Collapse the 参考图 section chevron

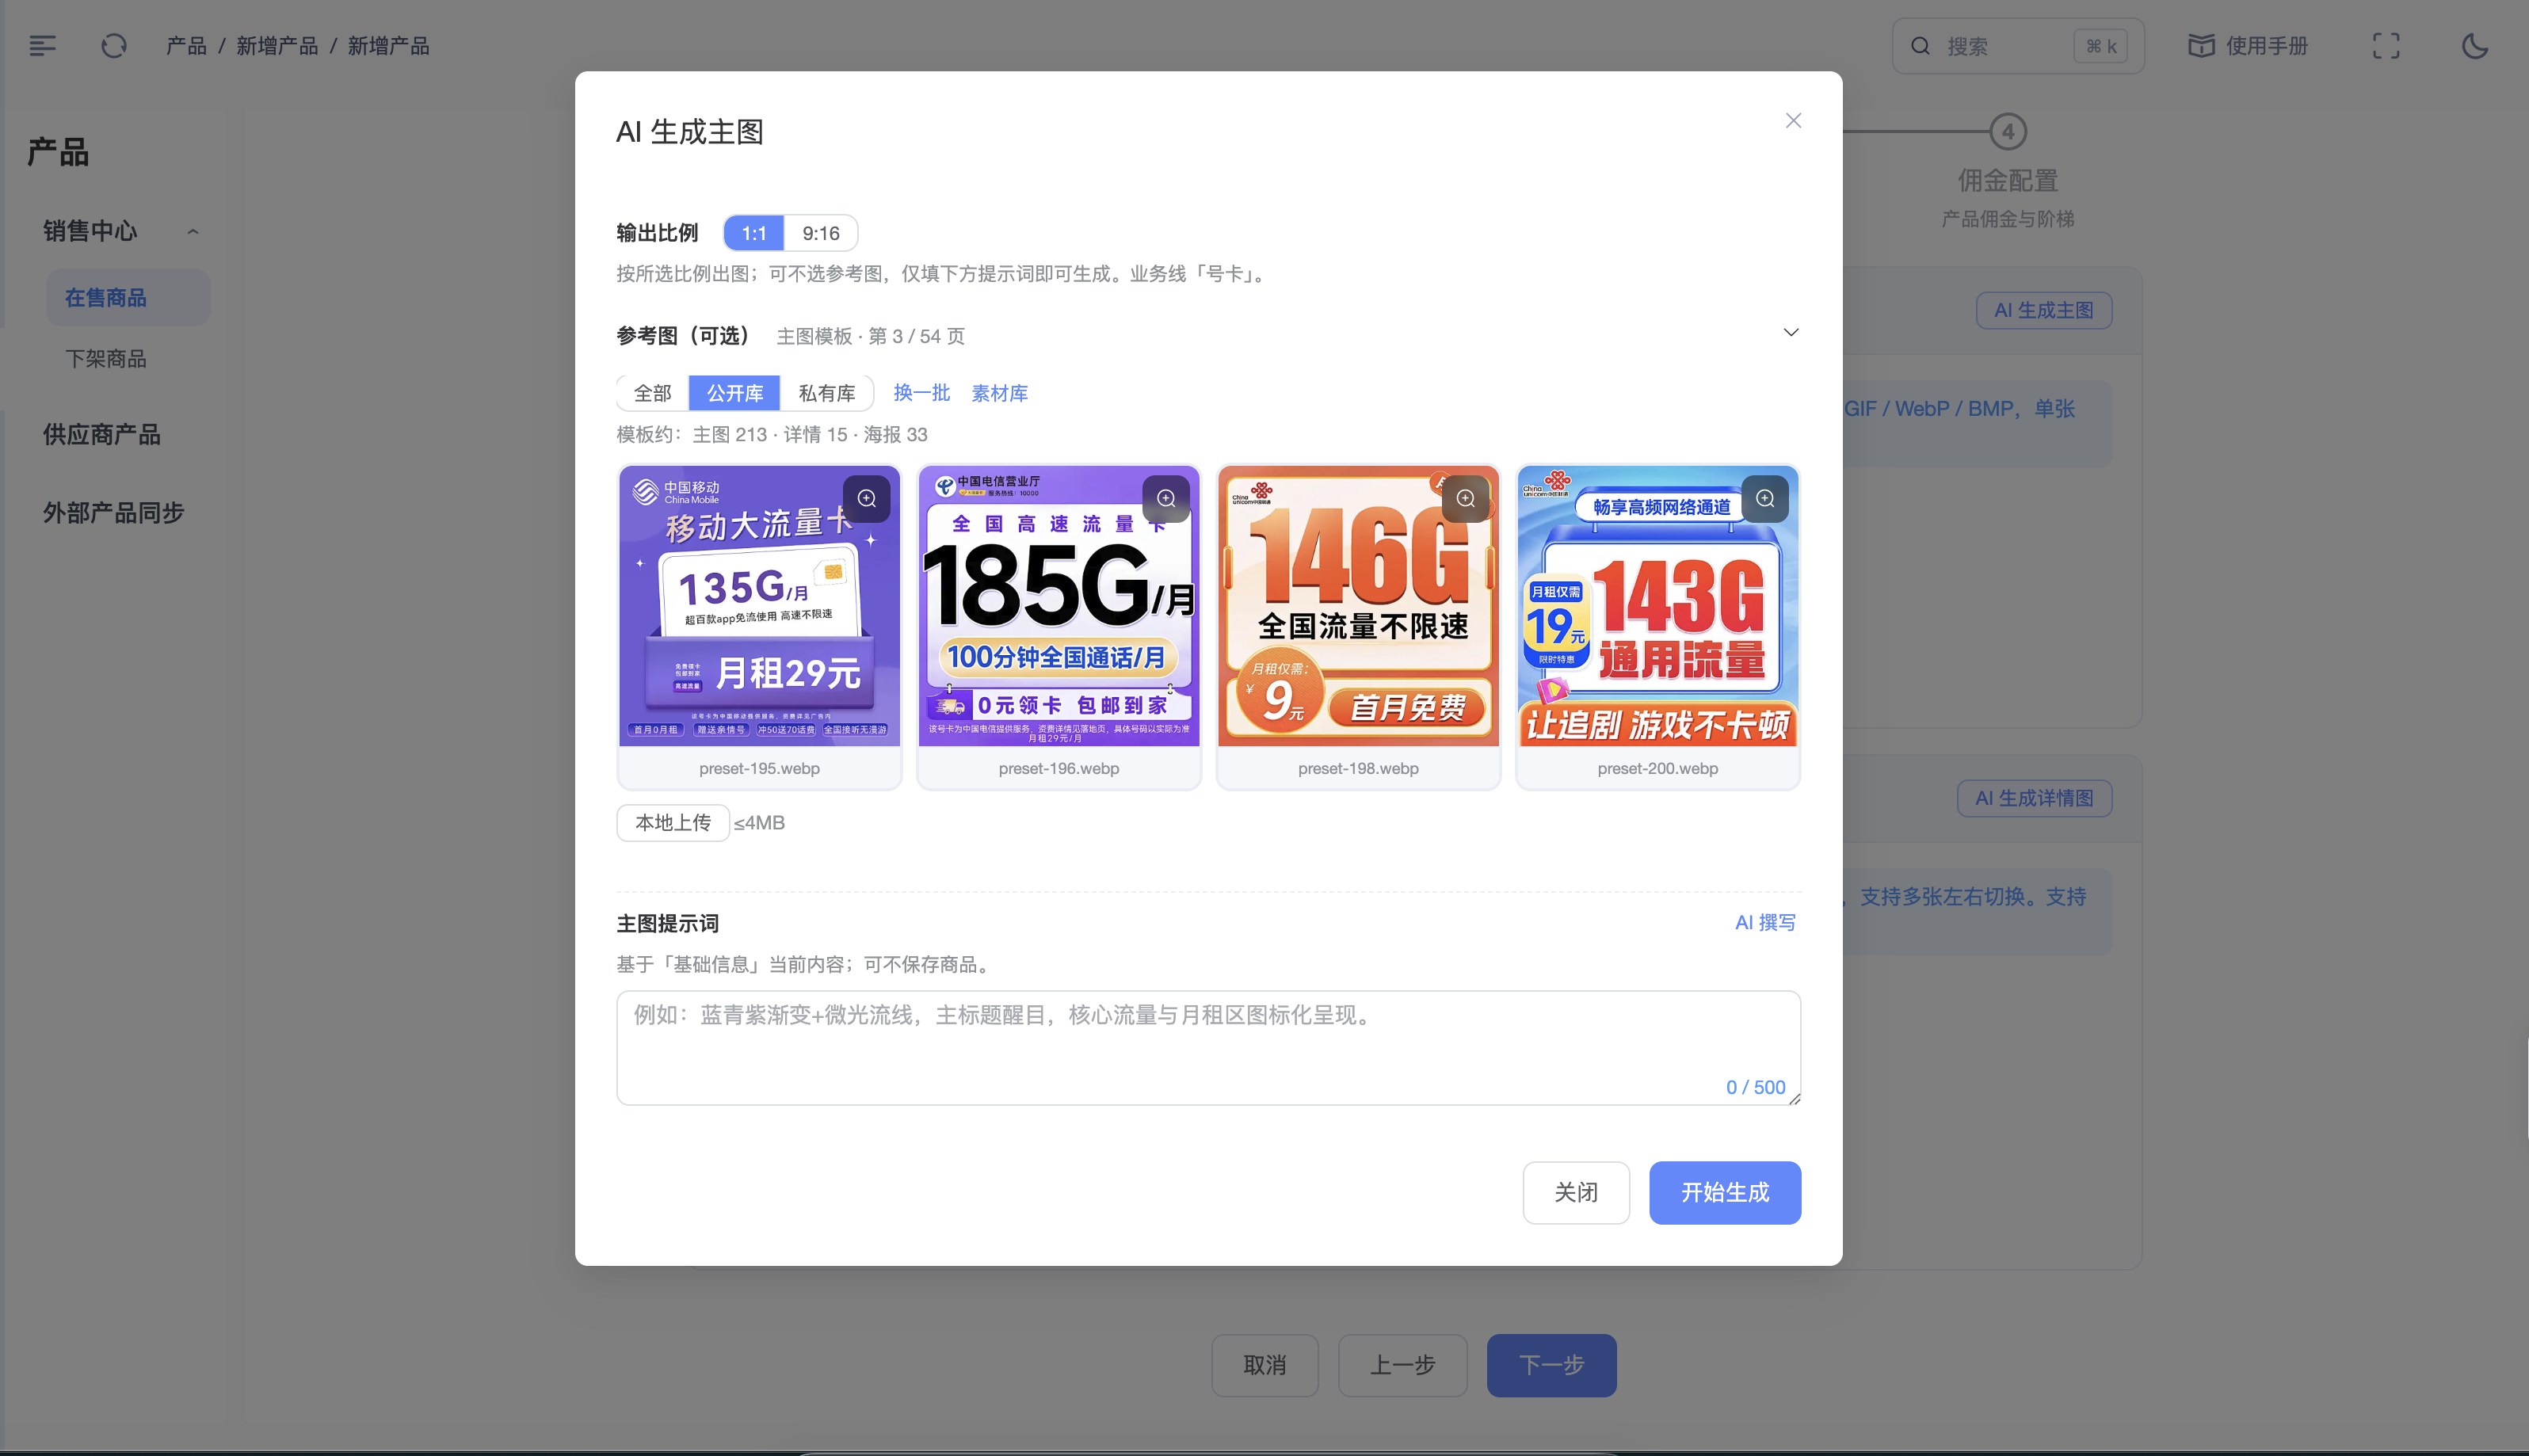coord(1790,332)
